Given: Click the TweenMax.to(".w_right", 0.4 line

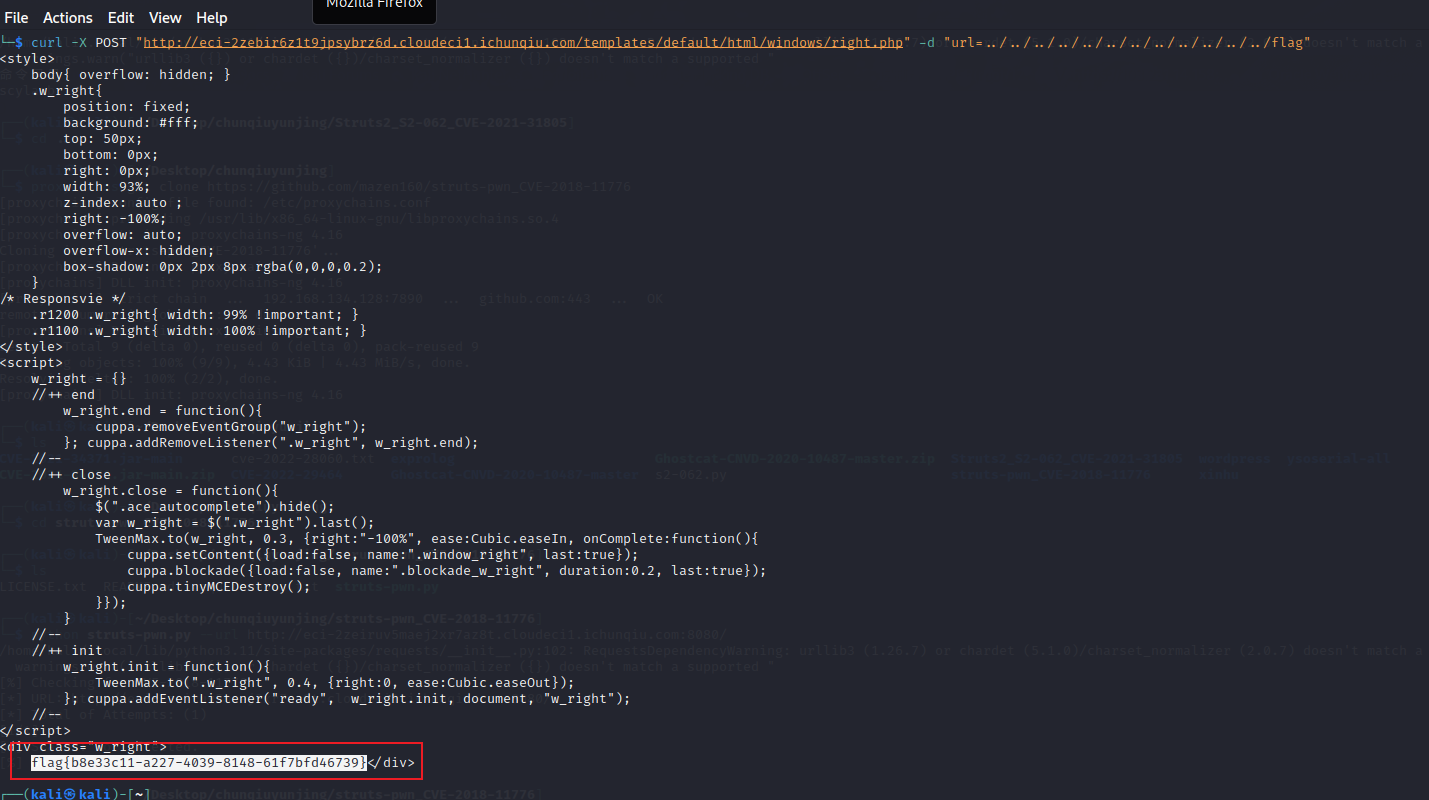Looking at the screenshot, I should coord(335,683).
